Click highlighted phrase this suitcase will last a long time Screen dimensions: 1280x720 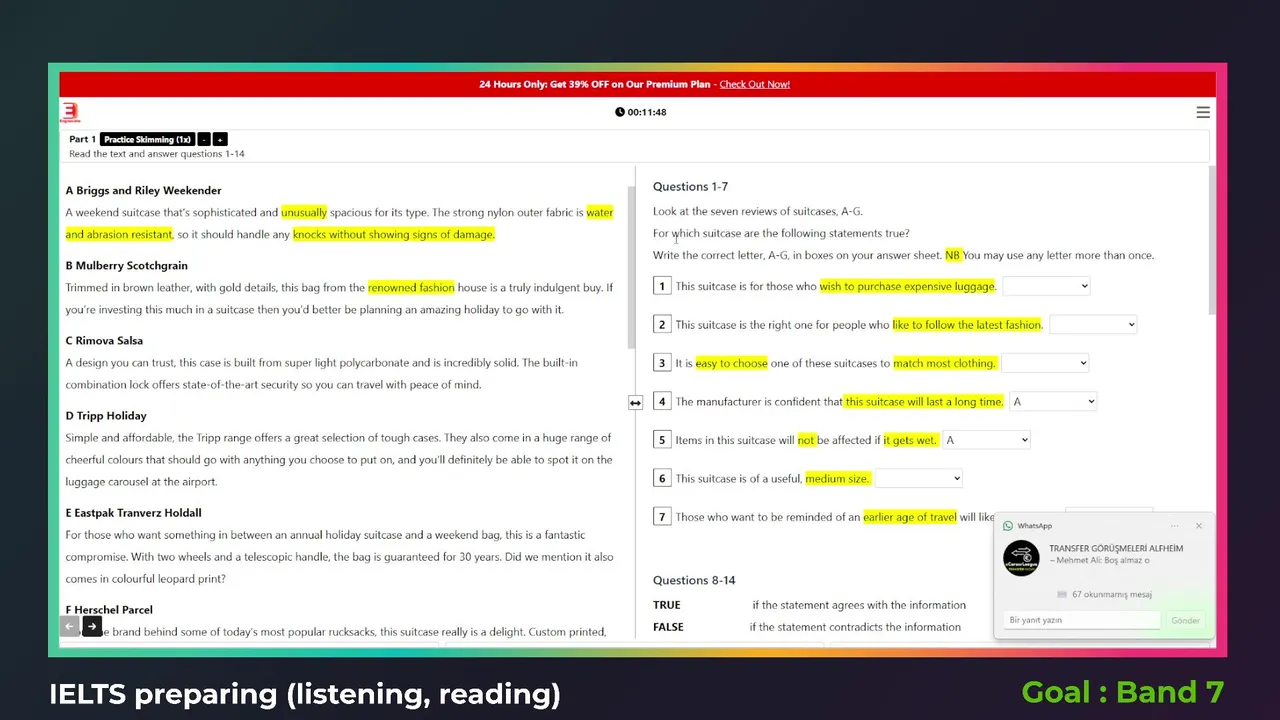924,401
